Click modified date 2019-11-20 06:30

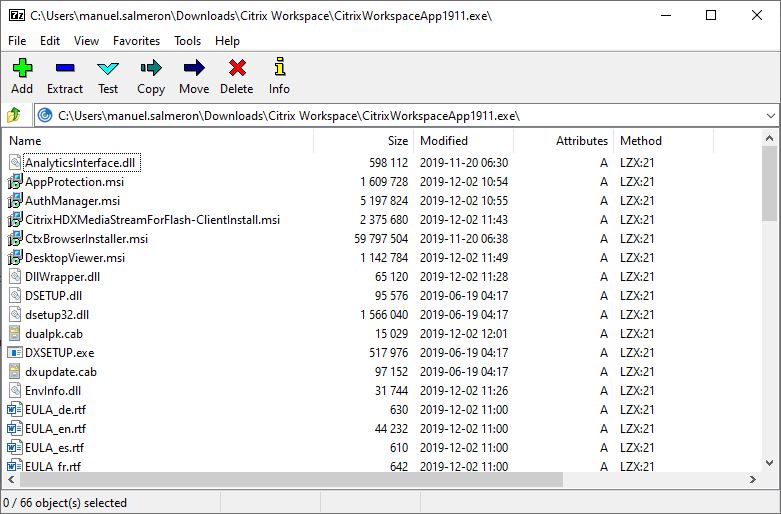click(x=464, y=163)
